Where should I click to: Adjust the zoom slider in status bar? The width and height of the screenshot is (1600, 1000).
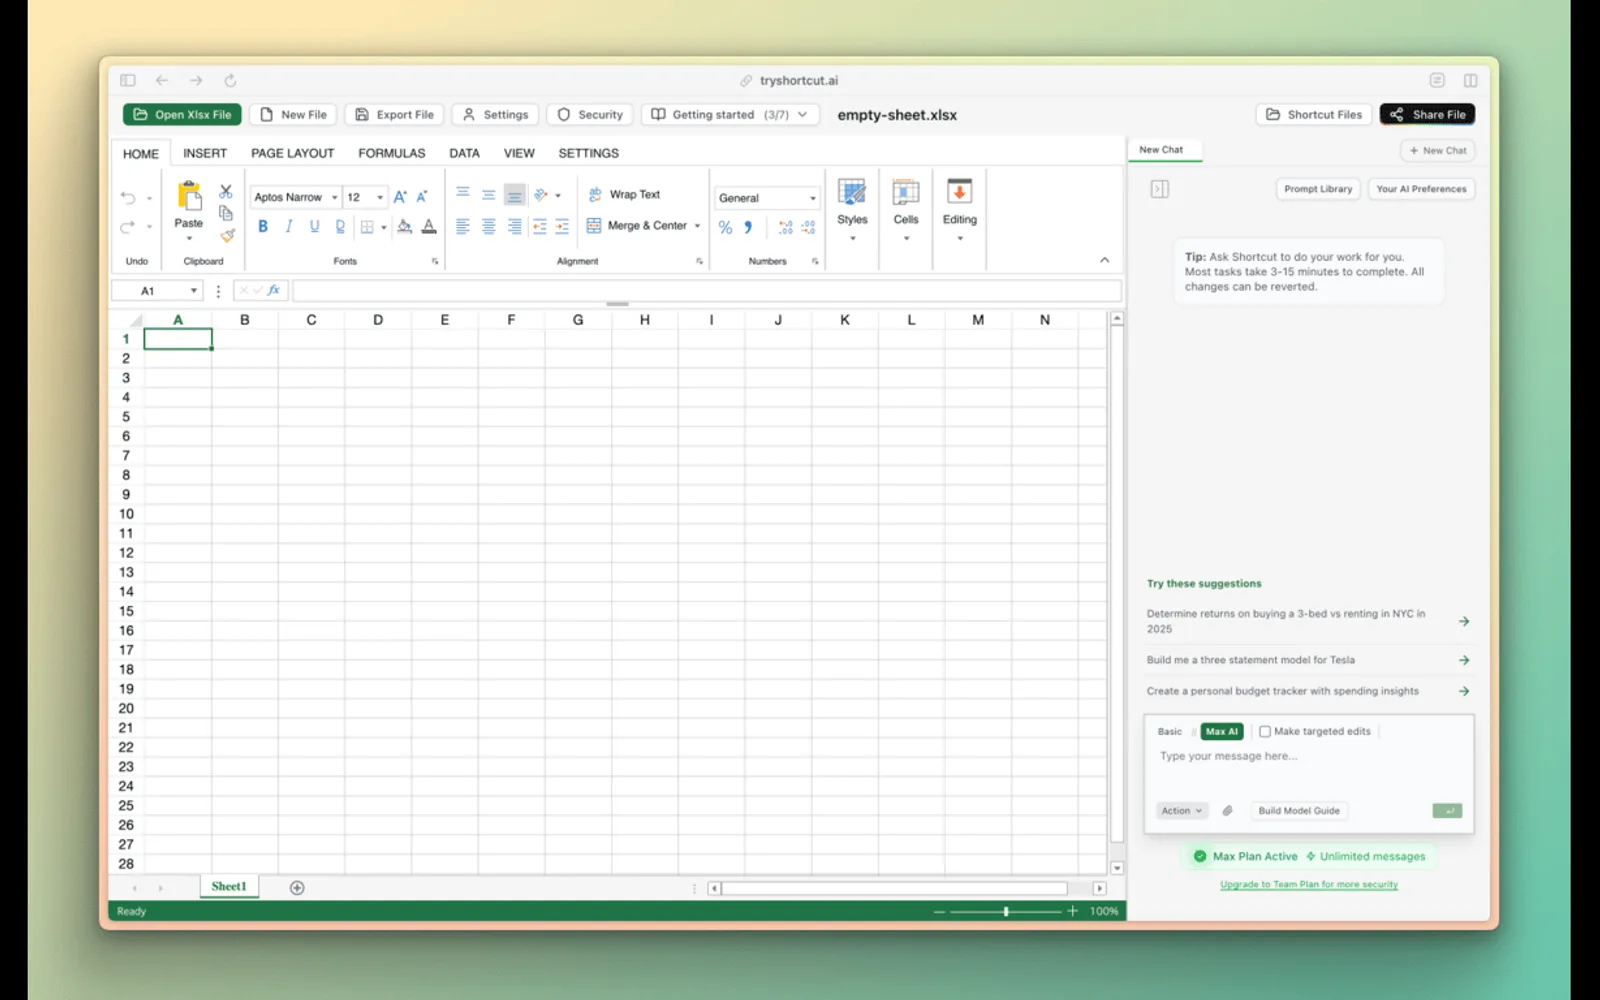[x=1006, y=912]
